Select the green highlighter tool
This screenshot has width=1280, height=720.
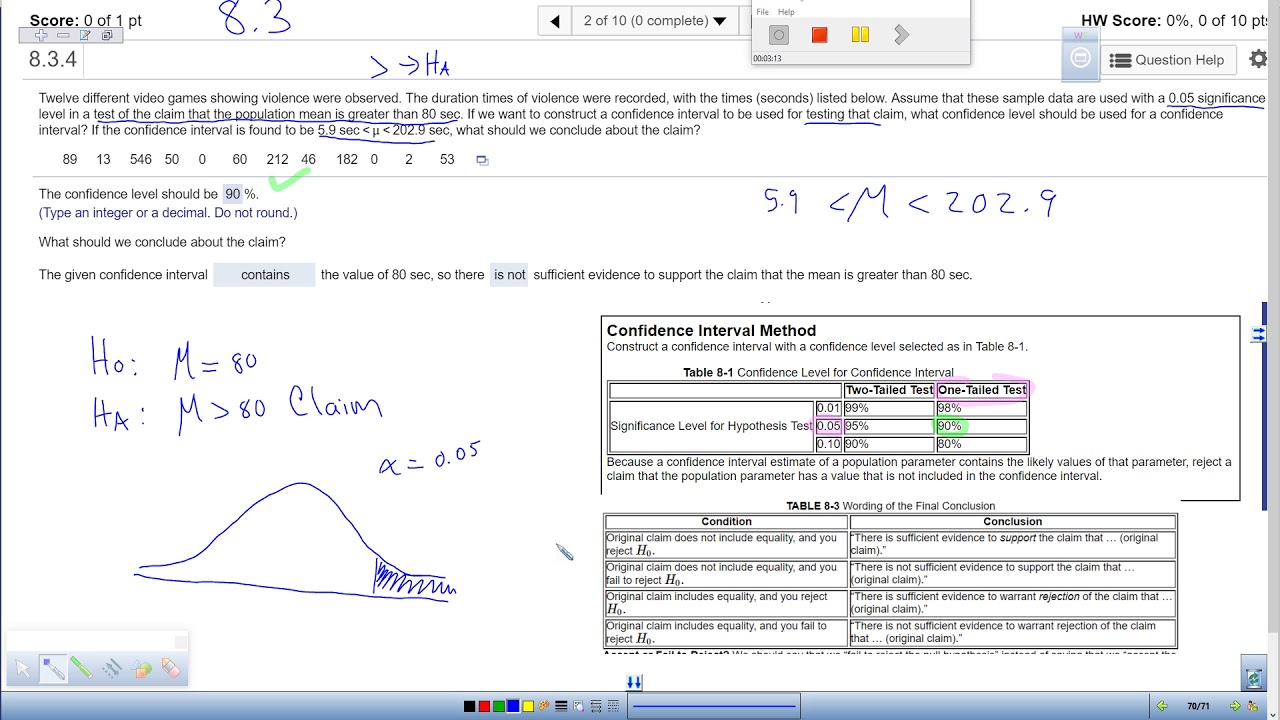82,669
